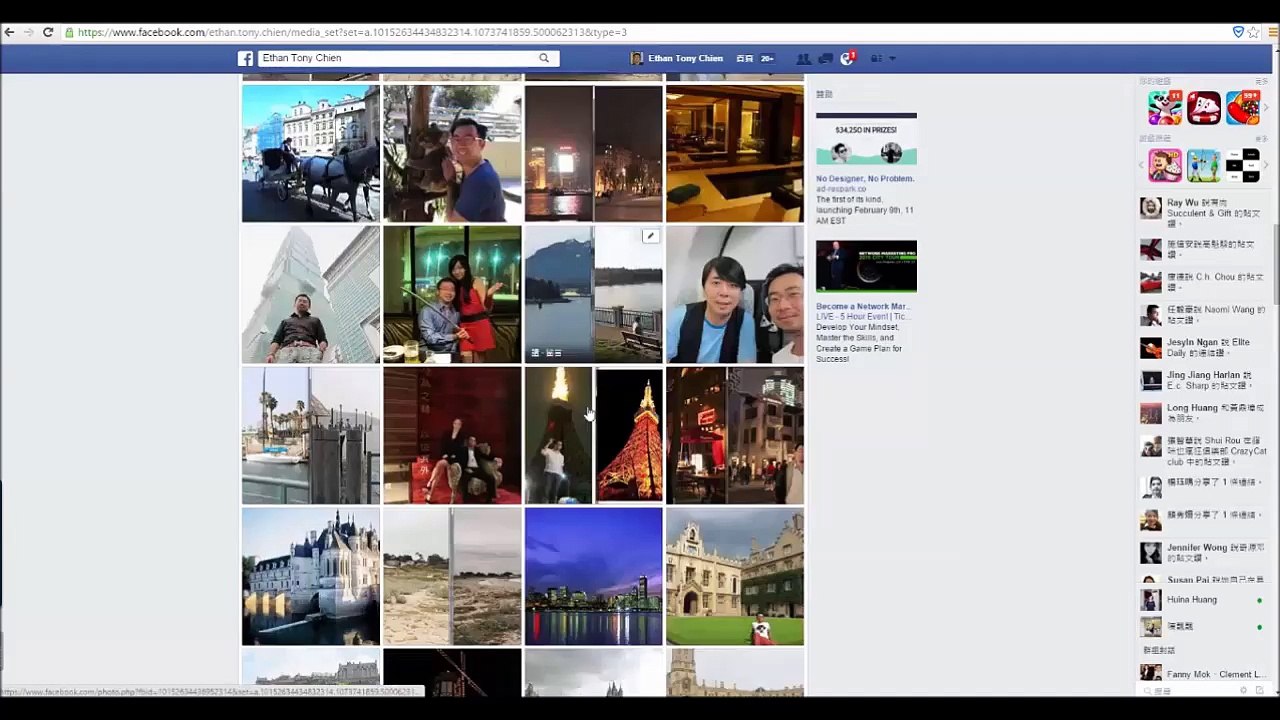This screenshot has width=1280, height=720.
Task: Start chat with Huina Huang
Action: (x=1204, y=600)
